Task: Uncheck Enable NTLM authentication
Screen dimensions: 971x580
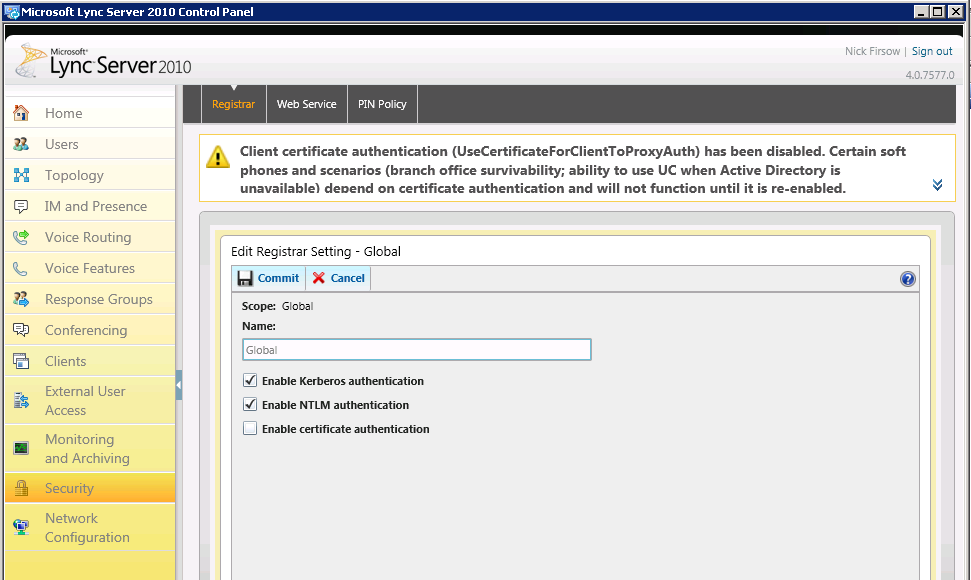Action: 250,405
